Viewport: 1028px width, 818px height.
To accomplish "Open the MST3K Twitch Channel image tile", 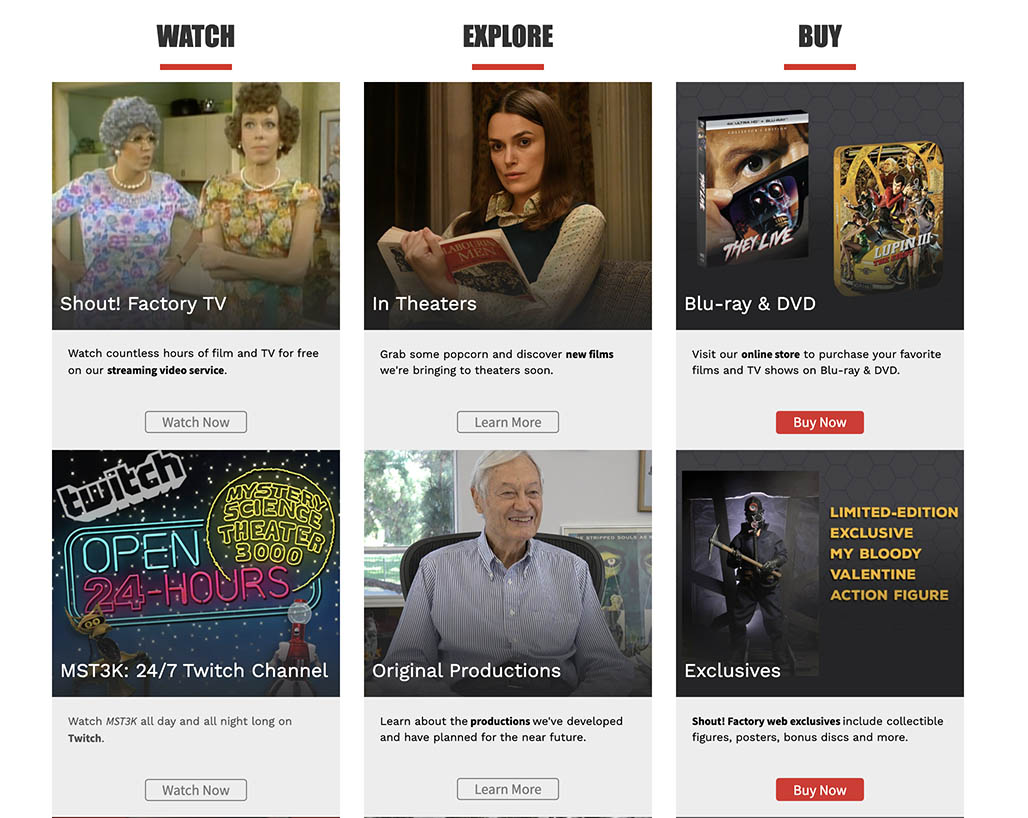I will click(196, 574).
